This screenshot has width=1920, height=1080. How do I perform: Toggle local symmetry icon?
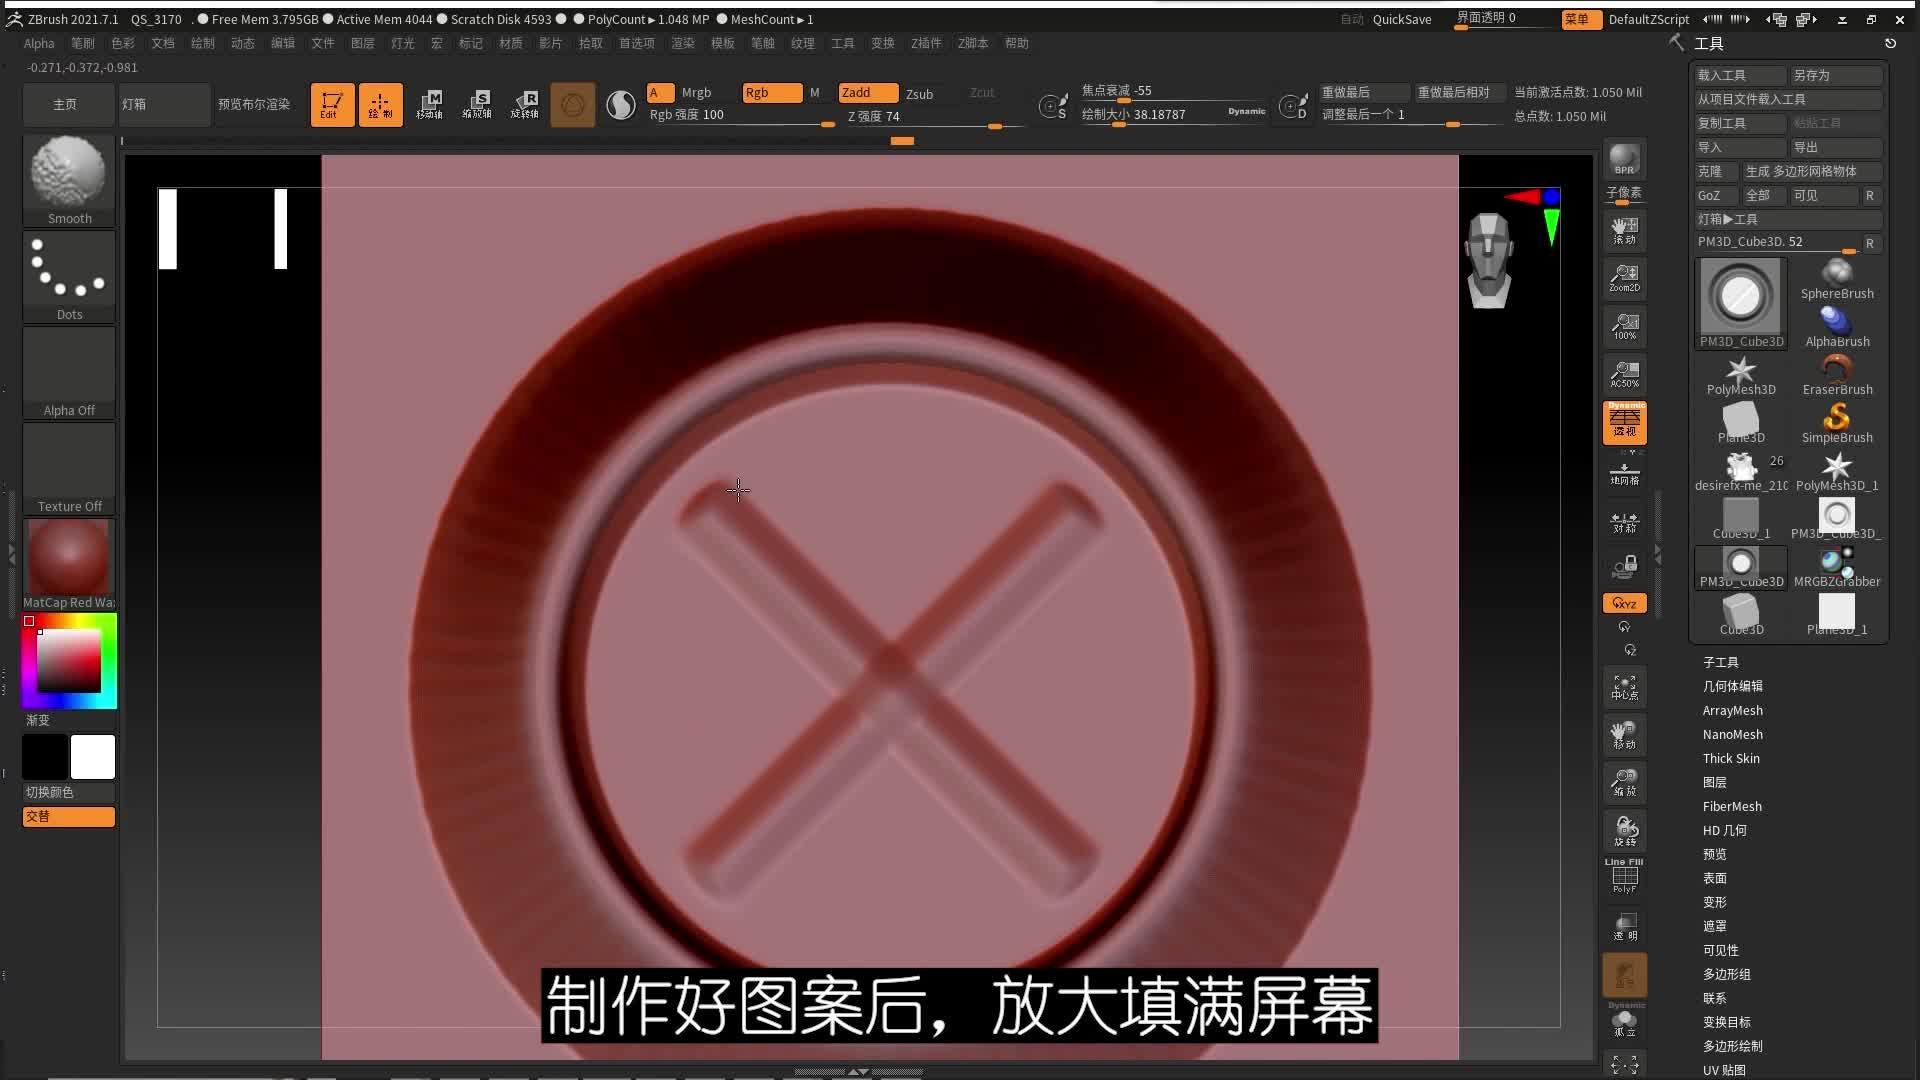click(x=1624, y=522)
